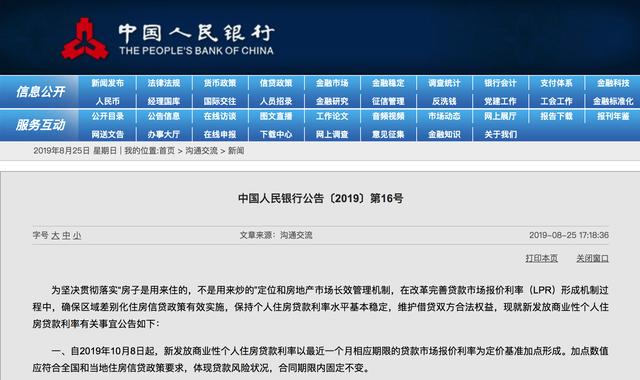Screen dimensions: 640x380
Task: Go to 网送文告
Action: click(x=108, y=134)
